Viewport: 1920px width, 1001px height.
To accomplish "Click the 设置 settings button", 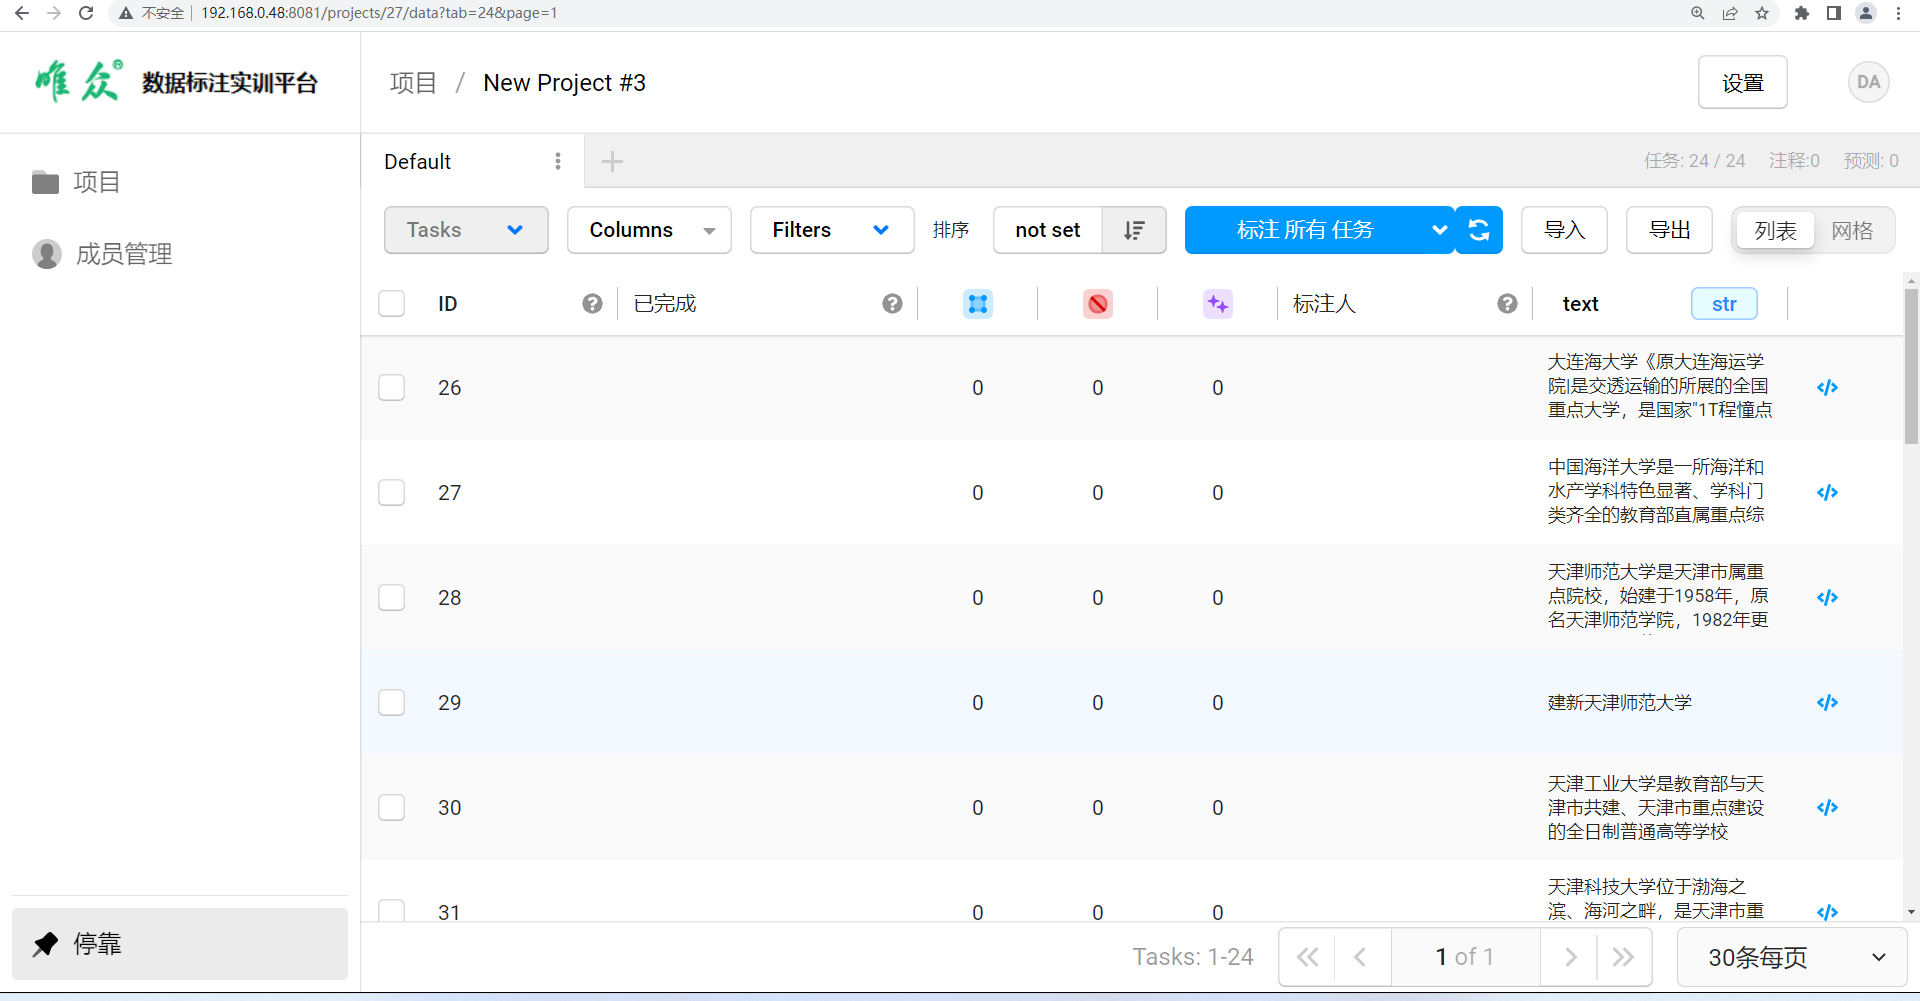I will 1742,83.
